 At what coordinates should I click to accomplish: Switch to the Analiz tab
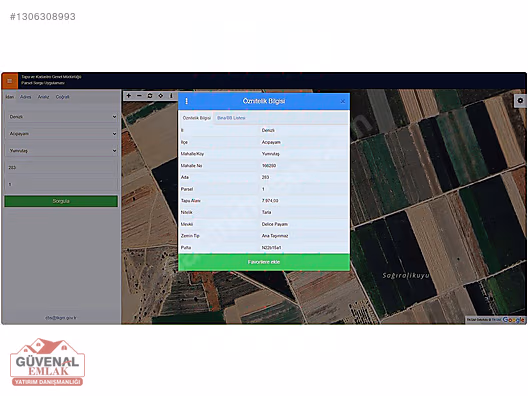tap(43, 97)
